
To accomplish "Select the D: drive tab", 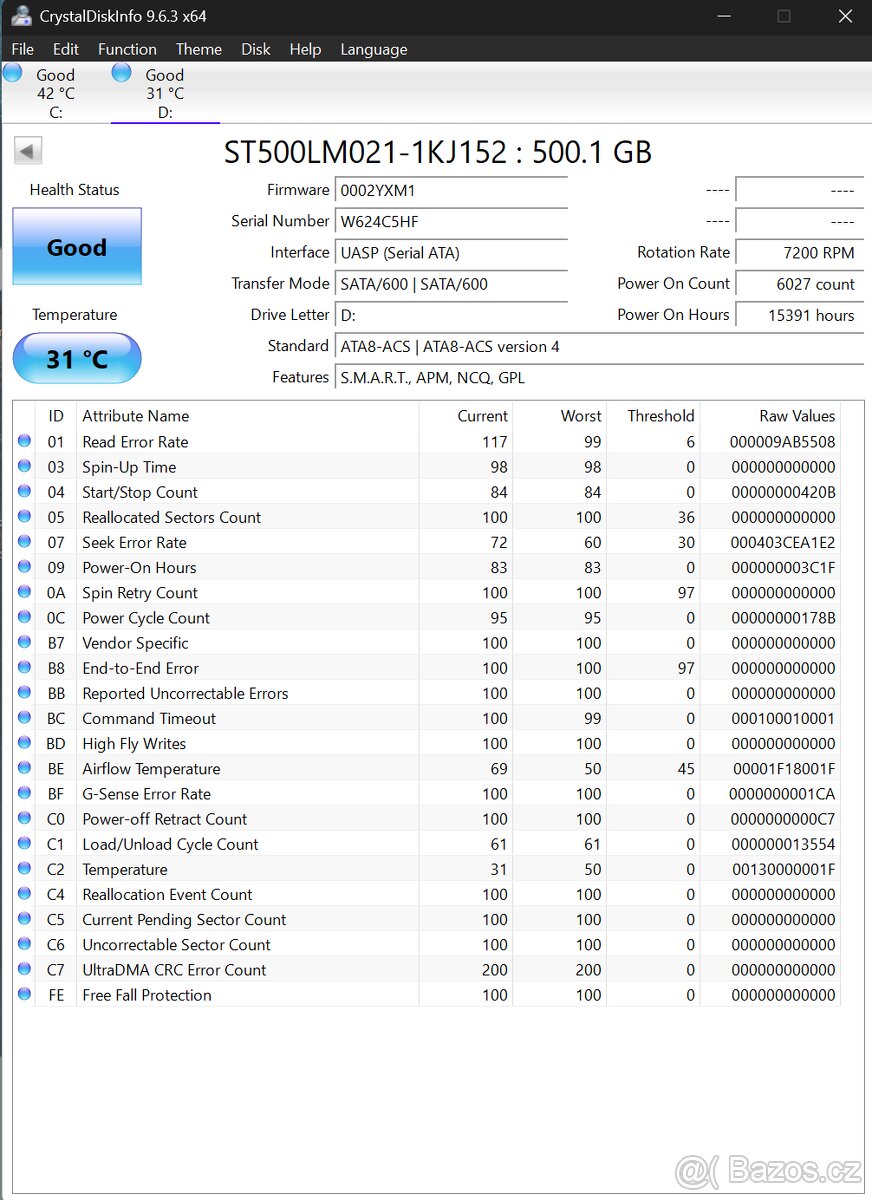I will pos(165,93).
